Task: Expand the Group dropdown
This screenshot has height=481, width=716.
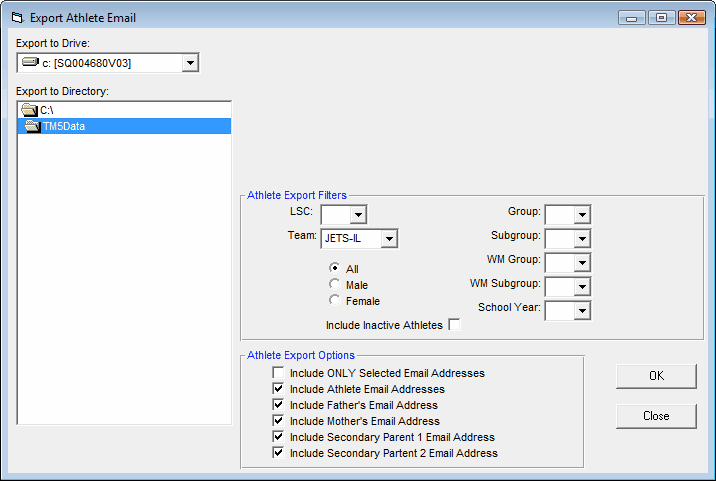Action: coord(582,214)
